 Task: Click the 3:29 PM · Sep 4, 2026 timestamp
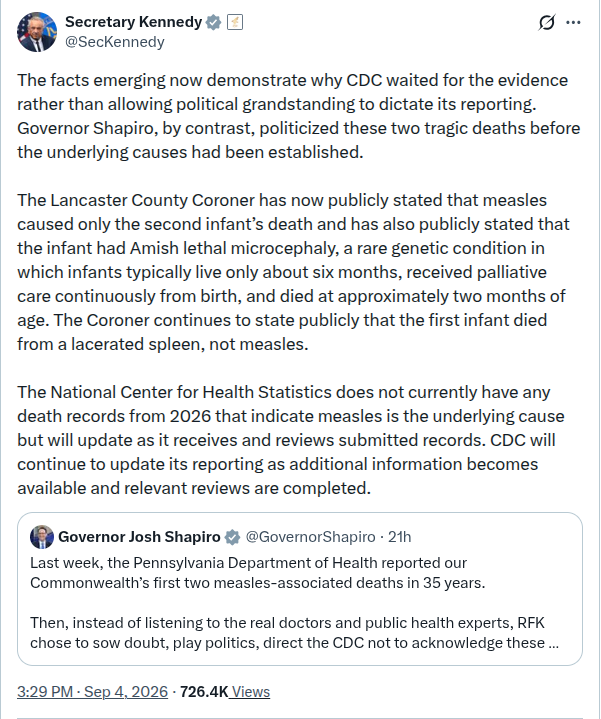coord(93,691)
